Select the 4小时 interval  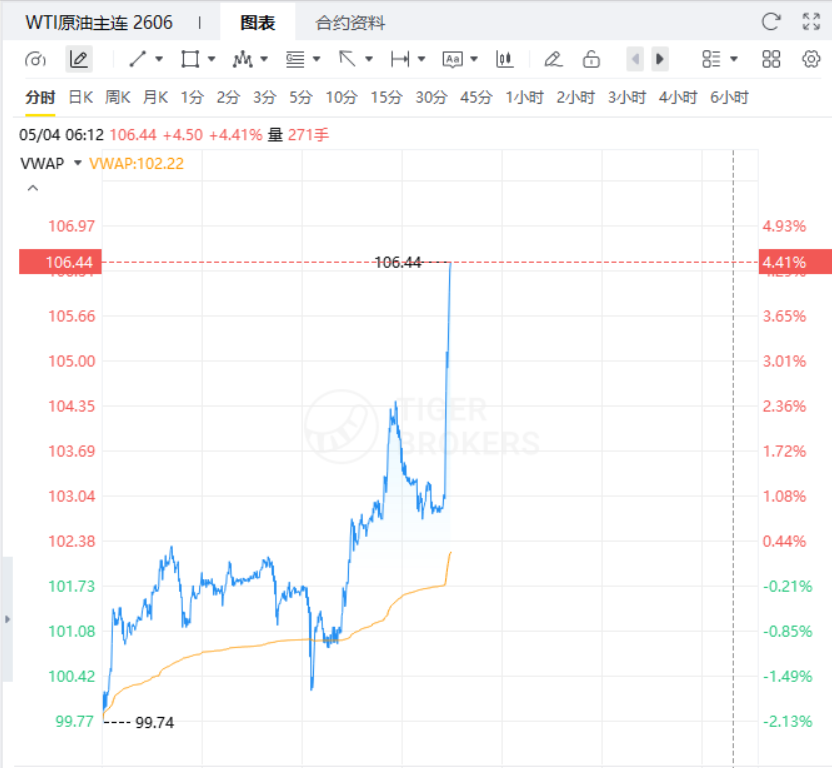(678, 98)
